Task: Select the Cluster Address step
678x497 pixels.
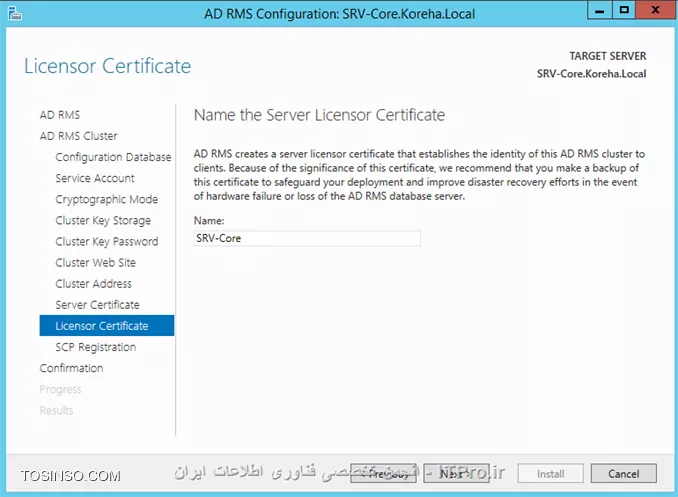Action: [93, 284]
